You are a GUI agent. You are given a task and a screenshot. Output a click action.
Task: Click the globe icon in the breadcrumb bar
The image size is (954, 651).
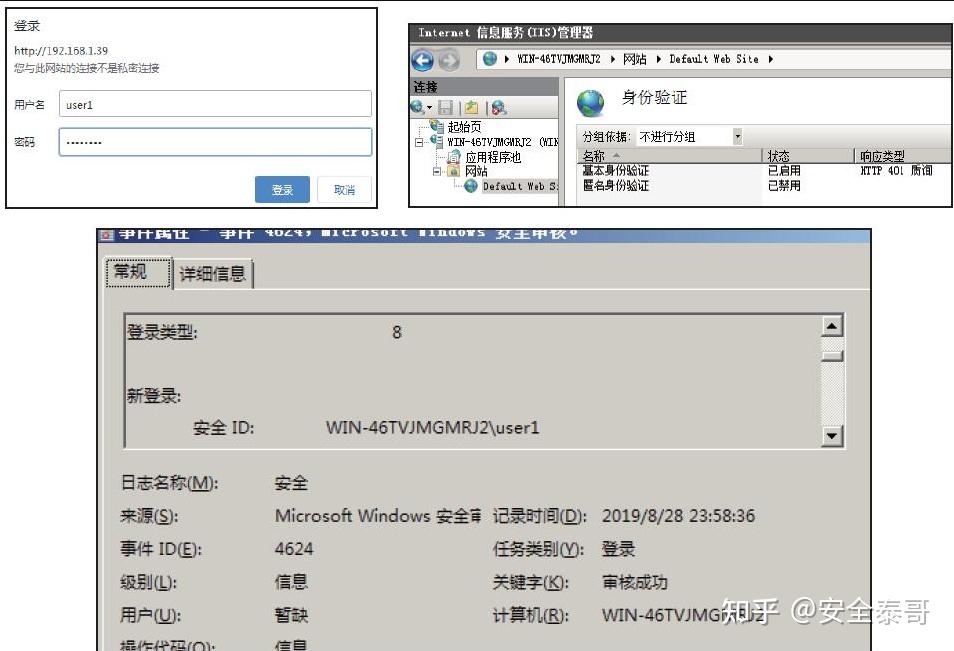coord(489,59)
